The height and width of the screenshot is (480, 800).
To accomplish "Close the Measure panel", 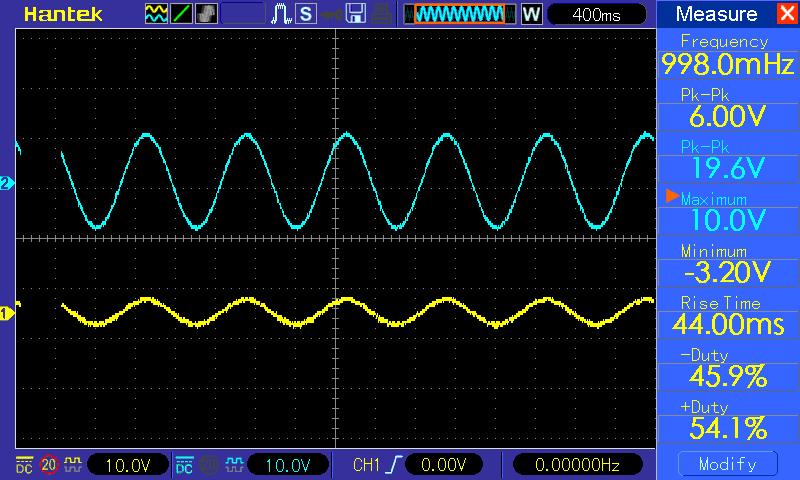I will point(787,13).
